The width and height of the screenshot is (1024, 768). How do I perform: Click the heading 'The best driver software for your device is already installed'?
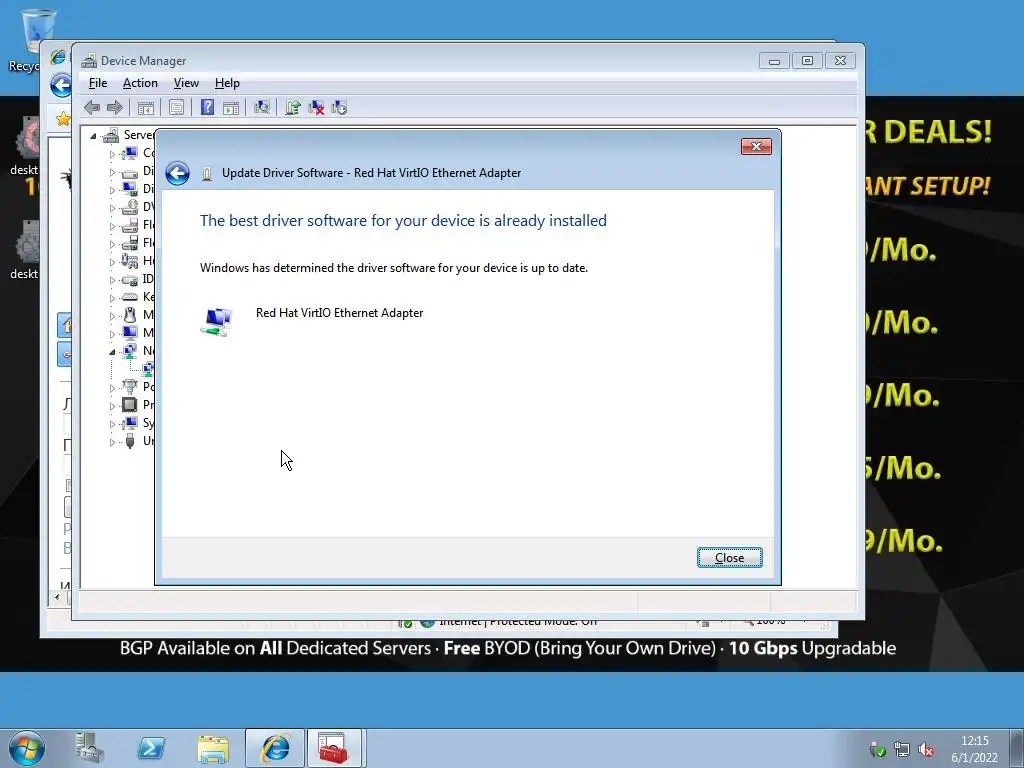click(403, 221)
